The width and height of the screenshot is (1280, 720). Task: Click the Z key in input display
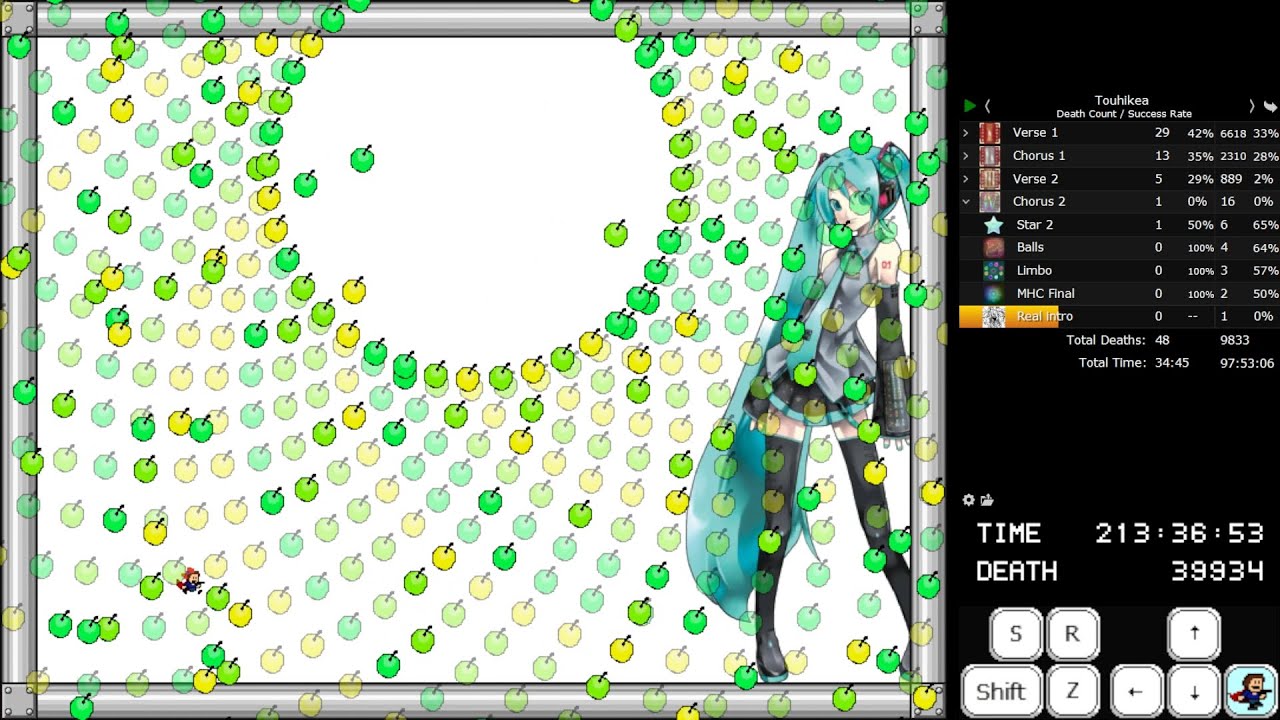pyautogui.click(x=1072, y=691)
